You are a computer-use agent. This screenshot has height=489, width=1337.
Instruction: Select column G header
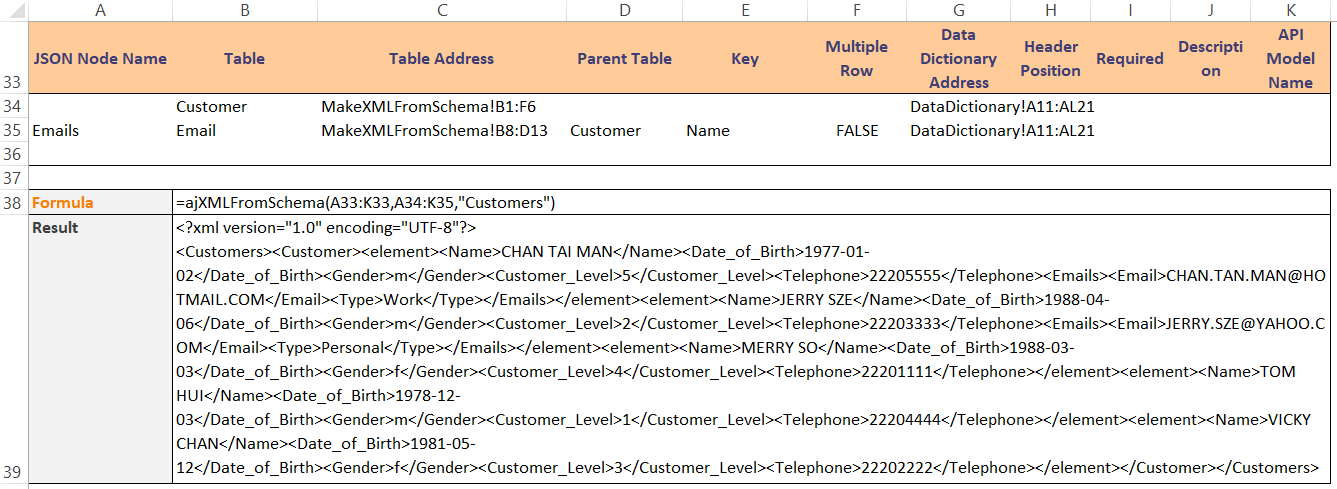958,10
